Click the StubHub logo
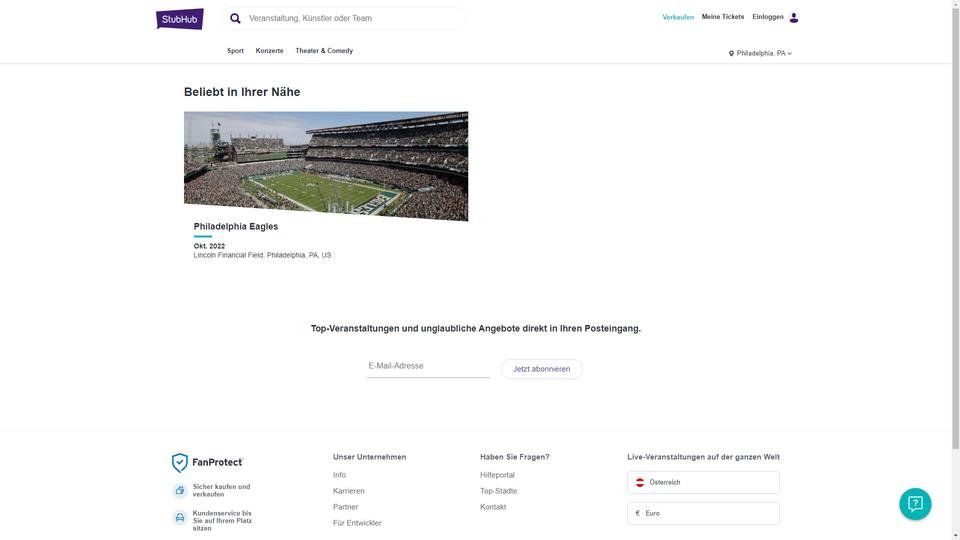This screenshot has width=960, height=540. pos(179,19)
